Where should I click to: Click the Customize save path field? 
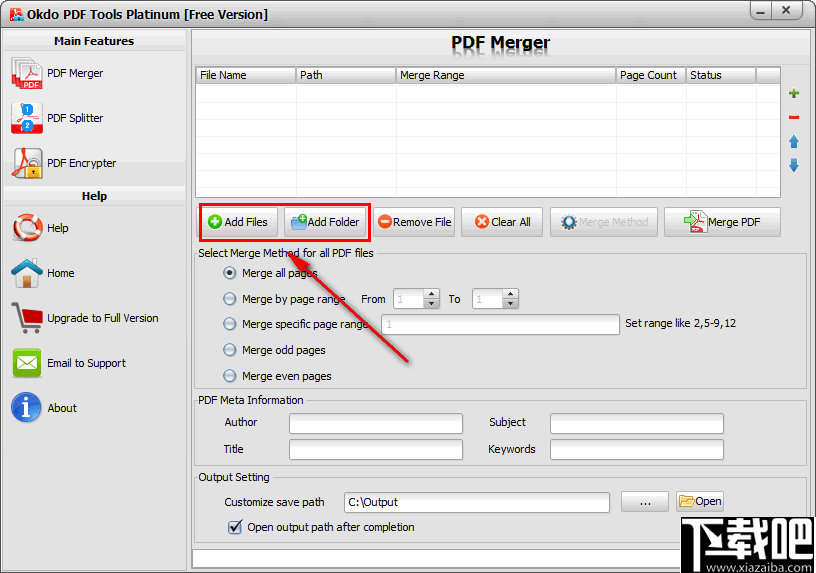pos(477,502)
